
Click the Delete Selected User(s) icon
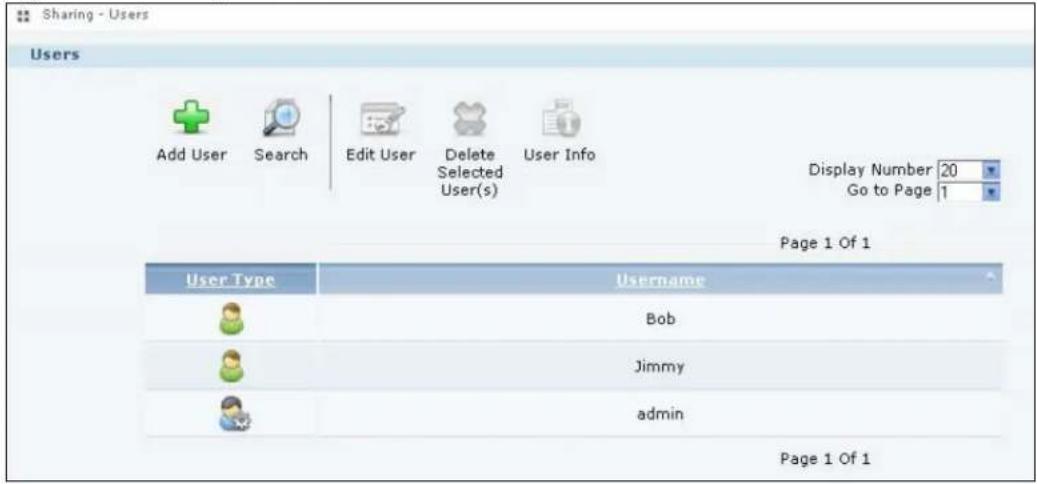click(470, 120)
